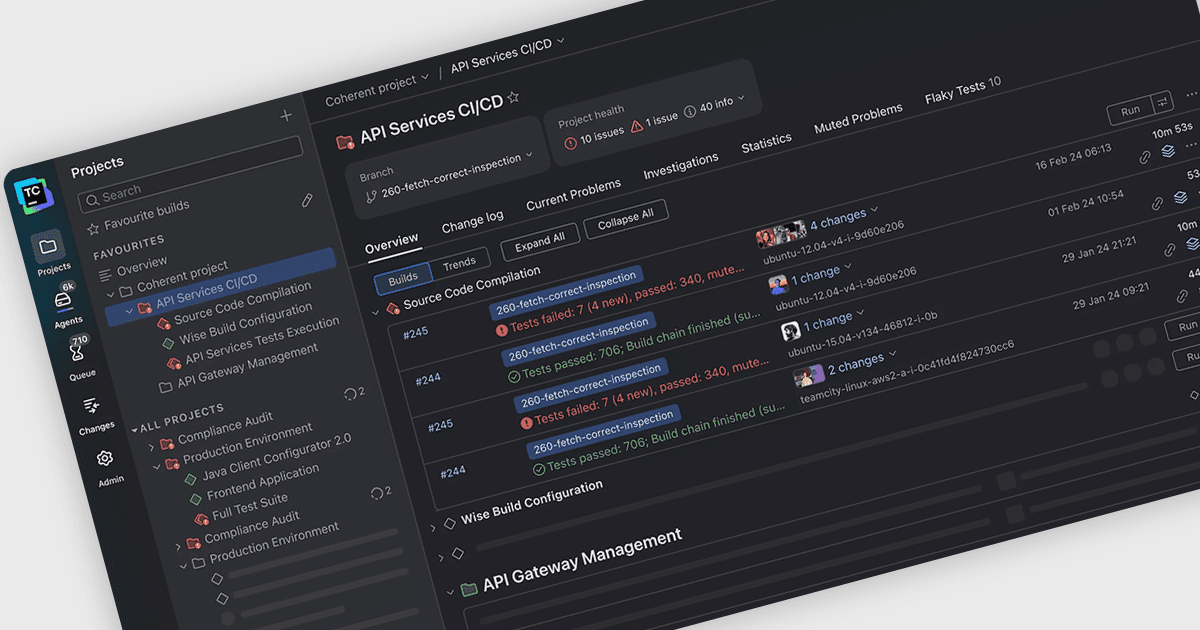Collapse the API Gateway Management section
Image resolution: width=1200 pixels, height=630 pixels.
[x=450, y=592]
